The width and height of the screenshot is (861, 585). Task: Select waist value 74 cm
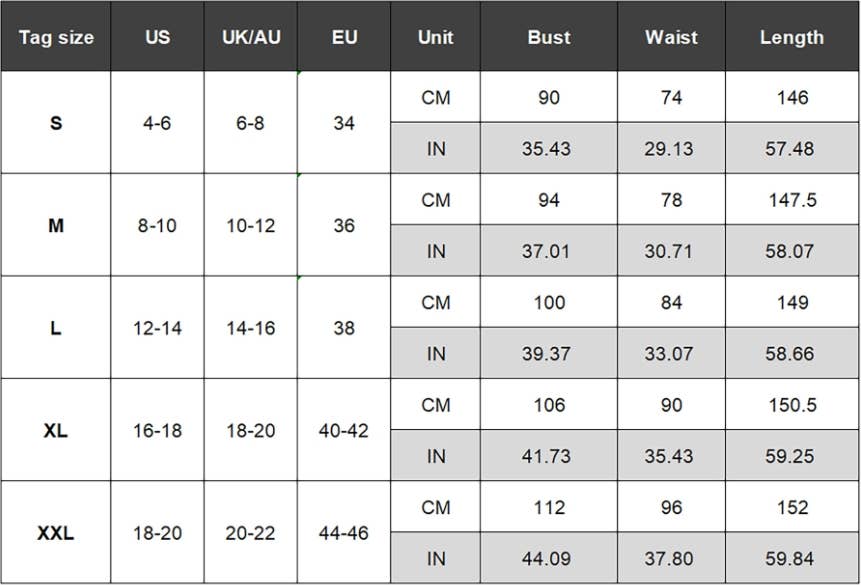(x=671, y=98)
